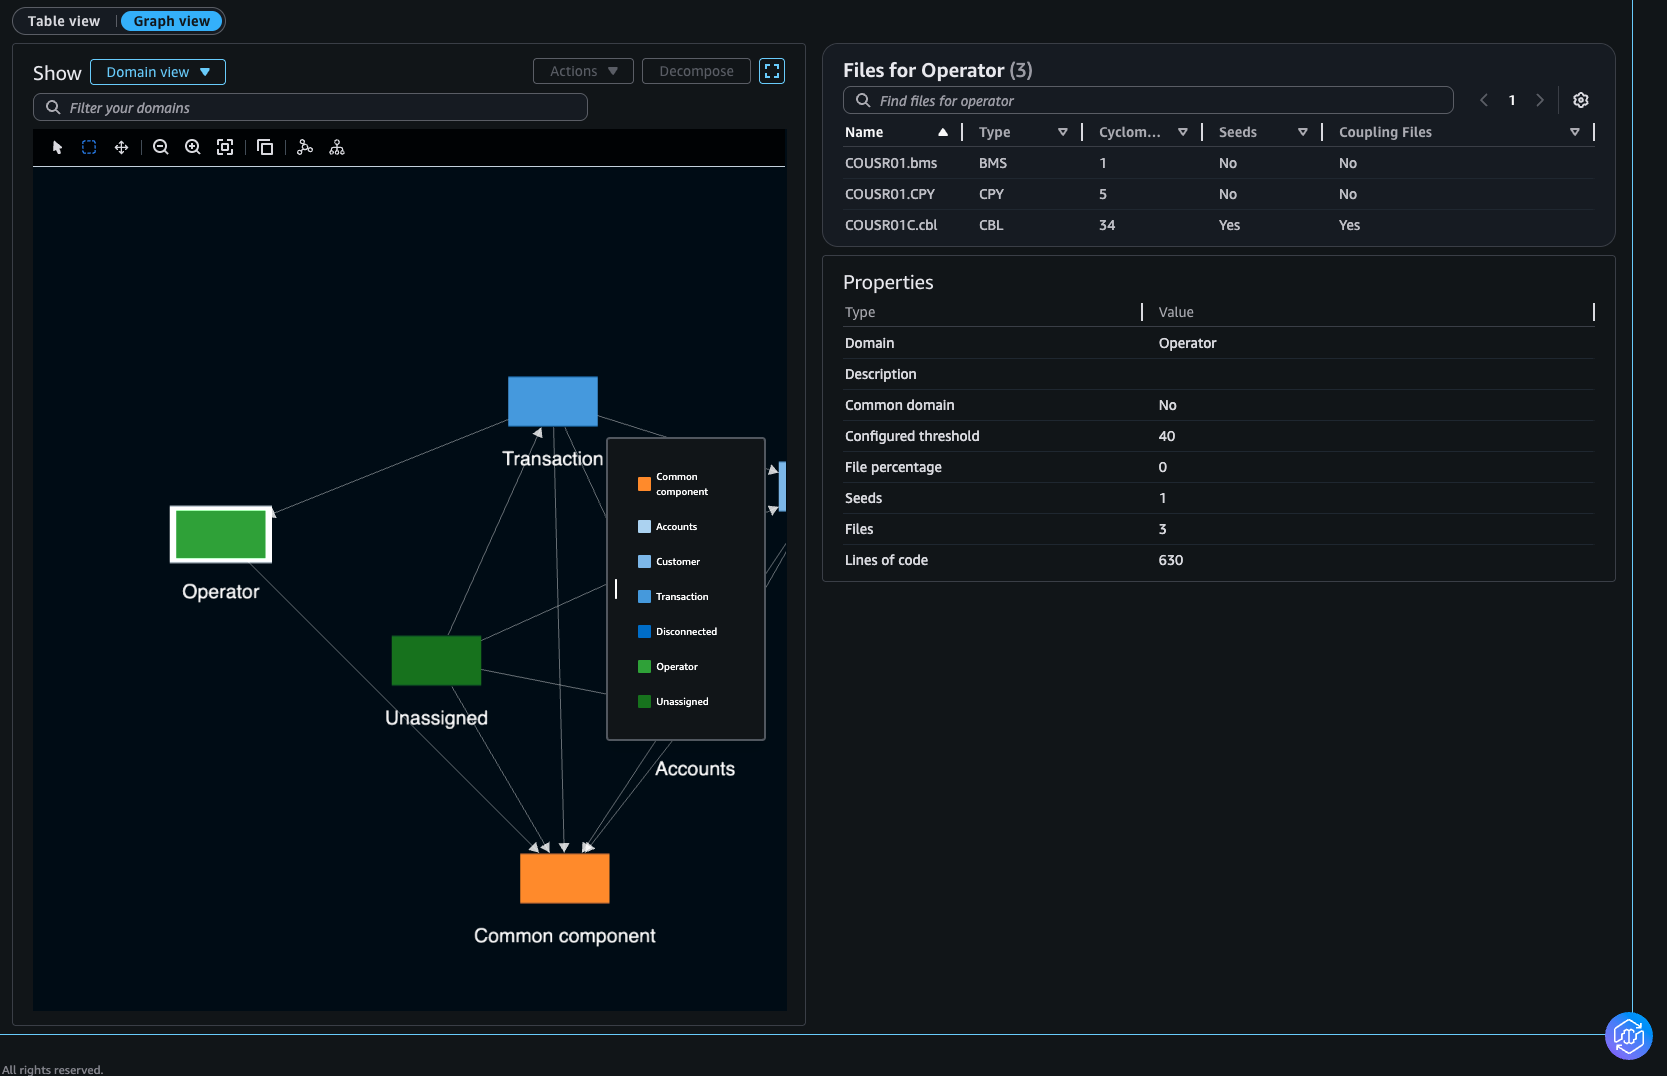The height and width of the screenshot is (1076, 1667).
Task: Toggle fullscreen graph mode
Action: [x=772, y=71]
